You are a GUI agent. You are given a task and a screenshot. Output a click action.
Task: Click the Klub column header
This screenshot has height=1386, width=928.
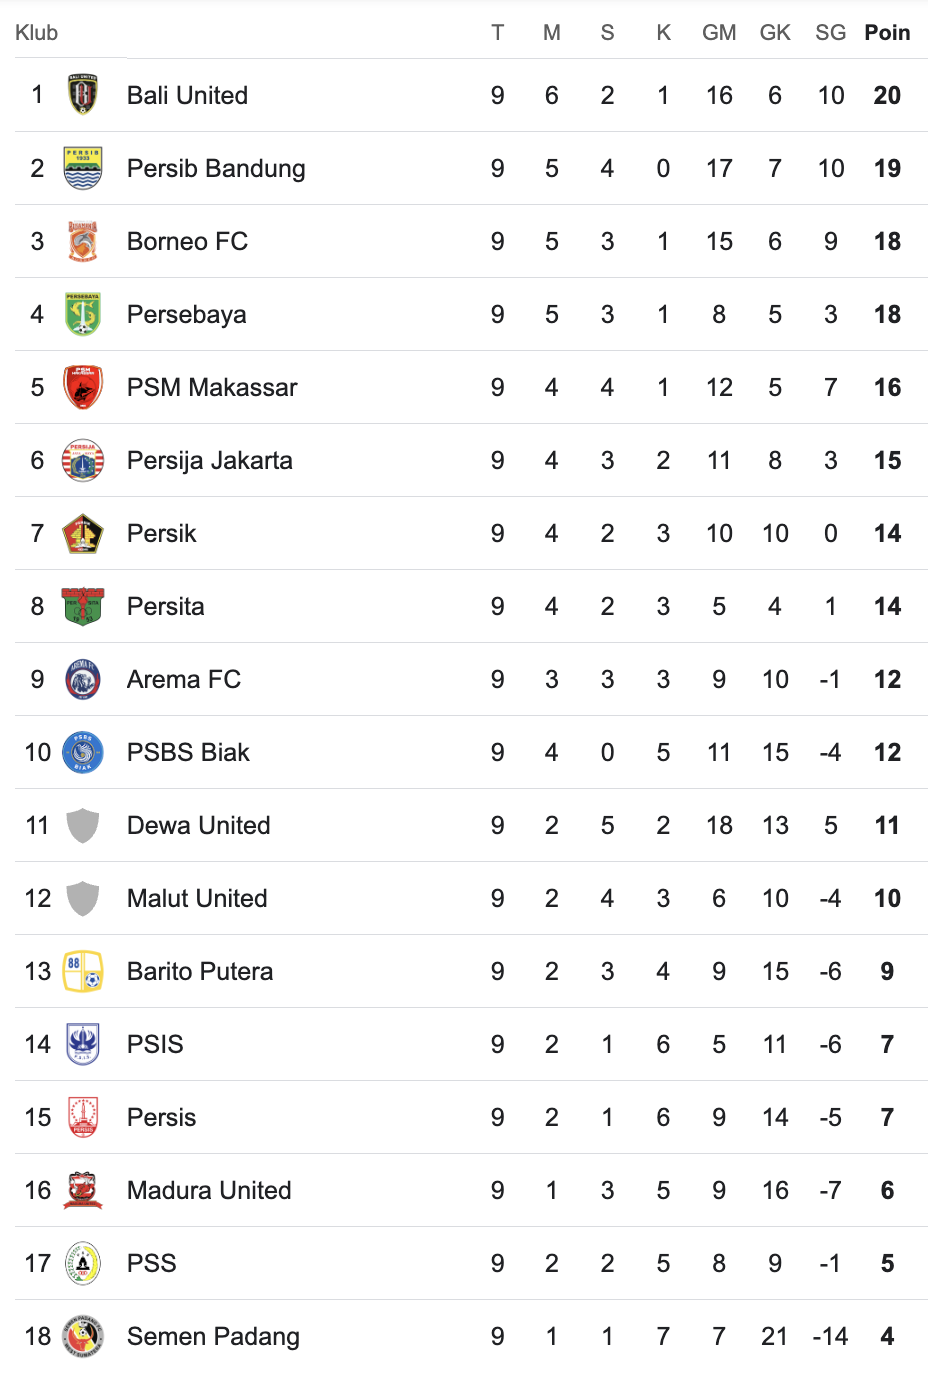coord(37,33)
